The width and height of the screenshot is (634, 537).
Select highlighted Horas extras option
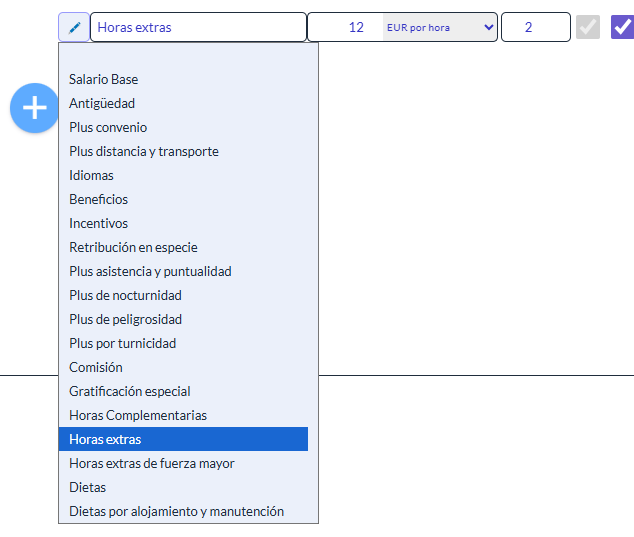(x=183, y=439)
